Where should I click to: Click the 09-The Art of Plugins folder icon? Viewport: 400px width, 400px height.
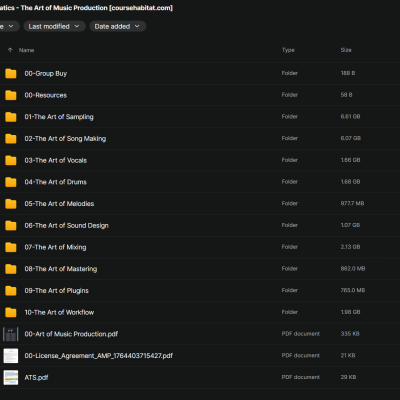(x=11, y=291)
